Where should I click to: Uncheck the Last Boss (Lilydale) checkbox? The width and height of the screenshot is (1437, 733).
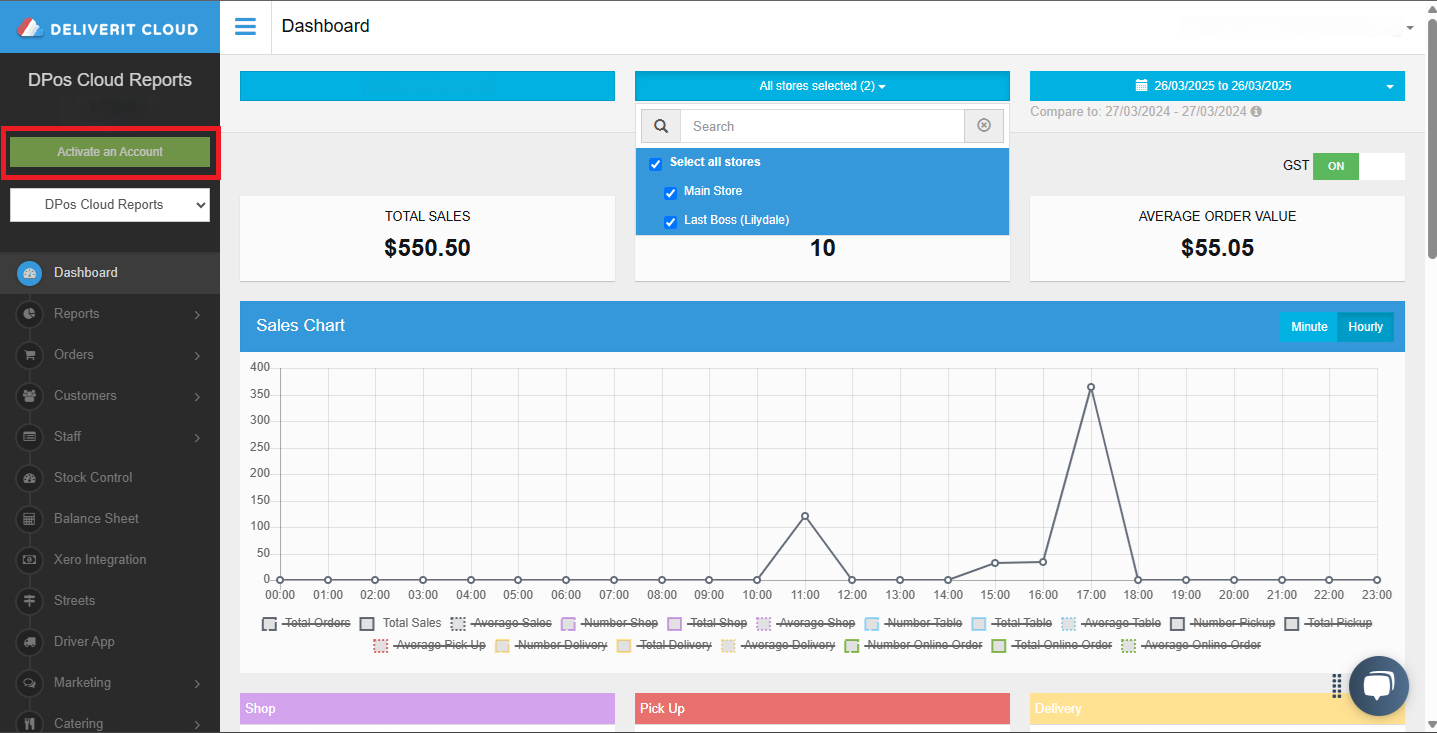(670, 221)
